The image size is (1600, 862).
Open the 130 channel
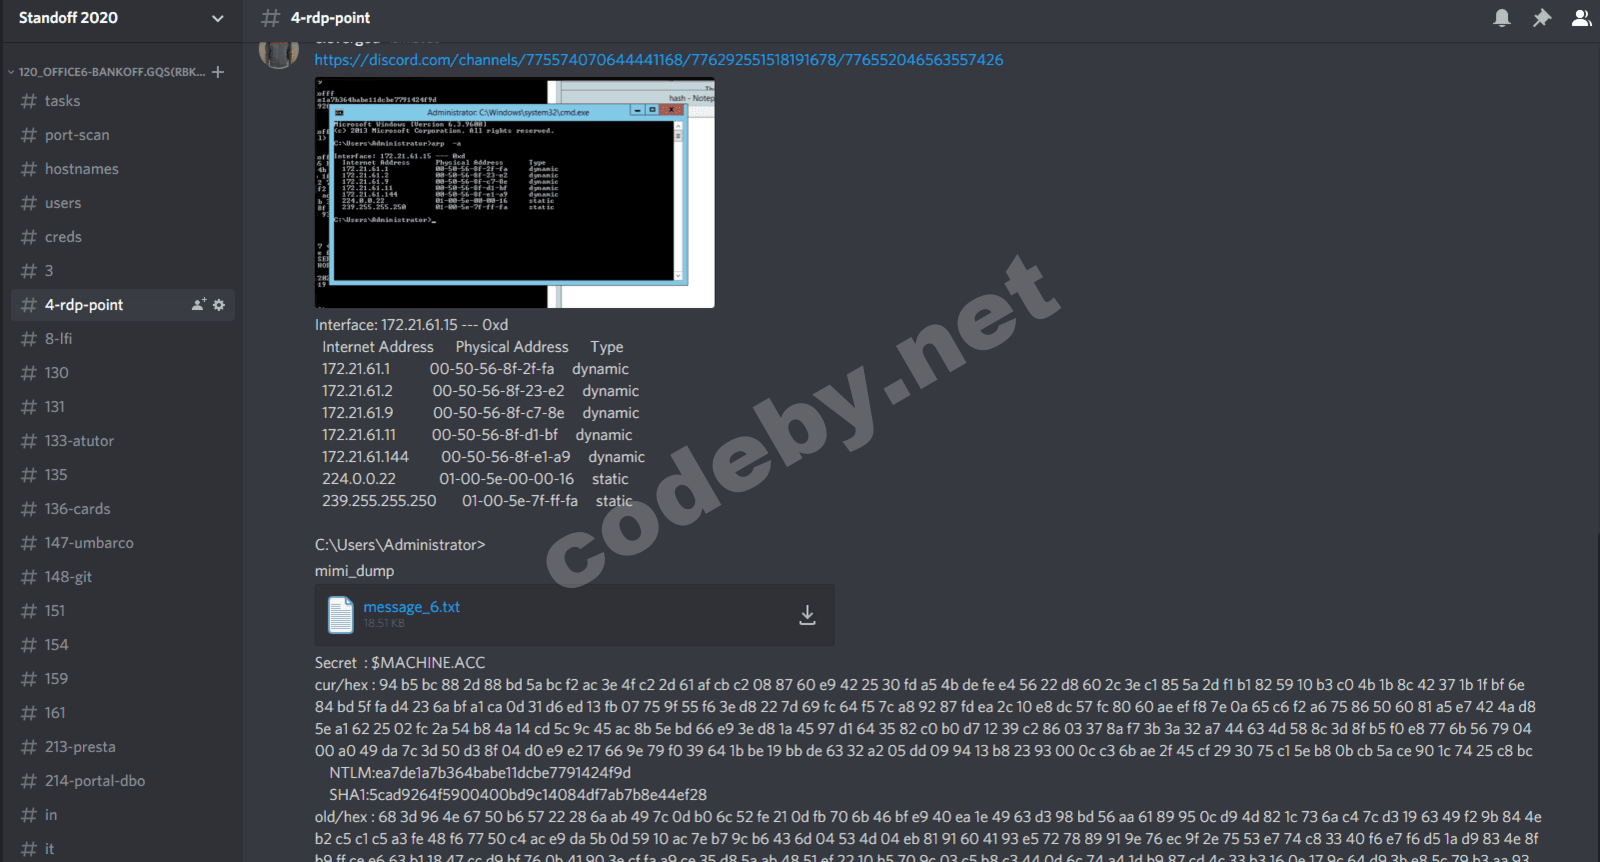(x=122, y=373)
